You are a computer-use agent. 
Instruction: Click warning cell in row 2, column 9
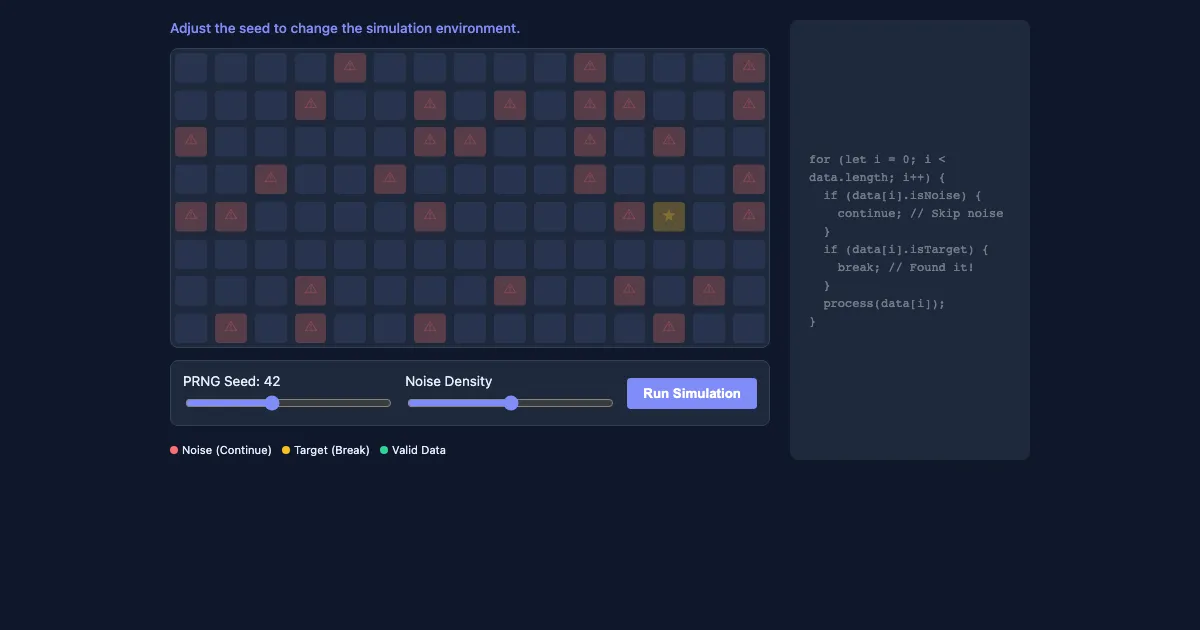click(510, 105)
